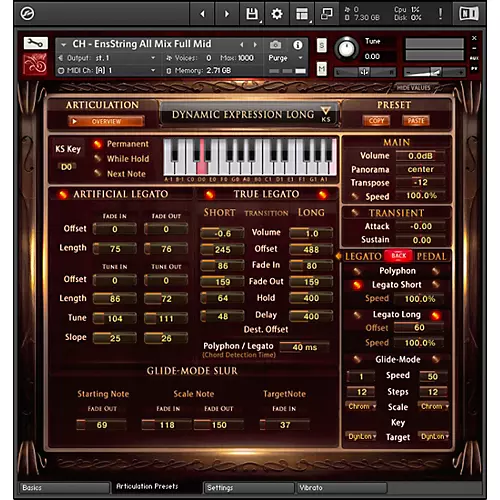Click Main Volume 0.0dB field

tap(420, 156)
